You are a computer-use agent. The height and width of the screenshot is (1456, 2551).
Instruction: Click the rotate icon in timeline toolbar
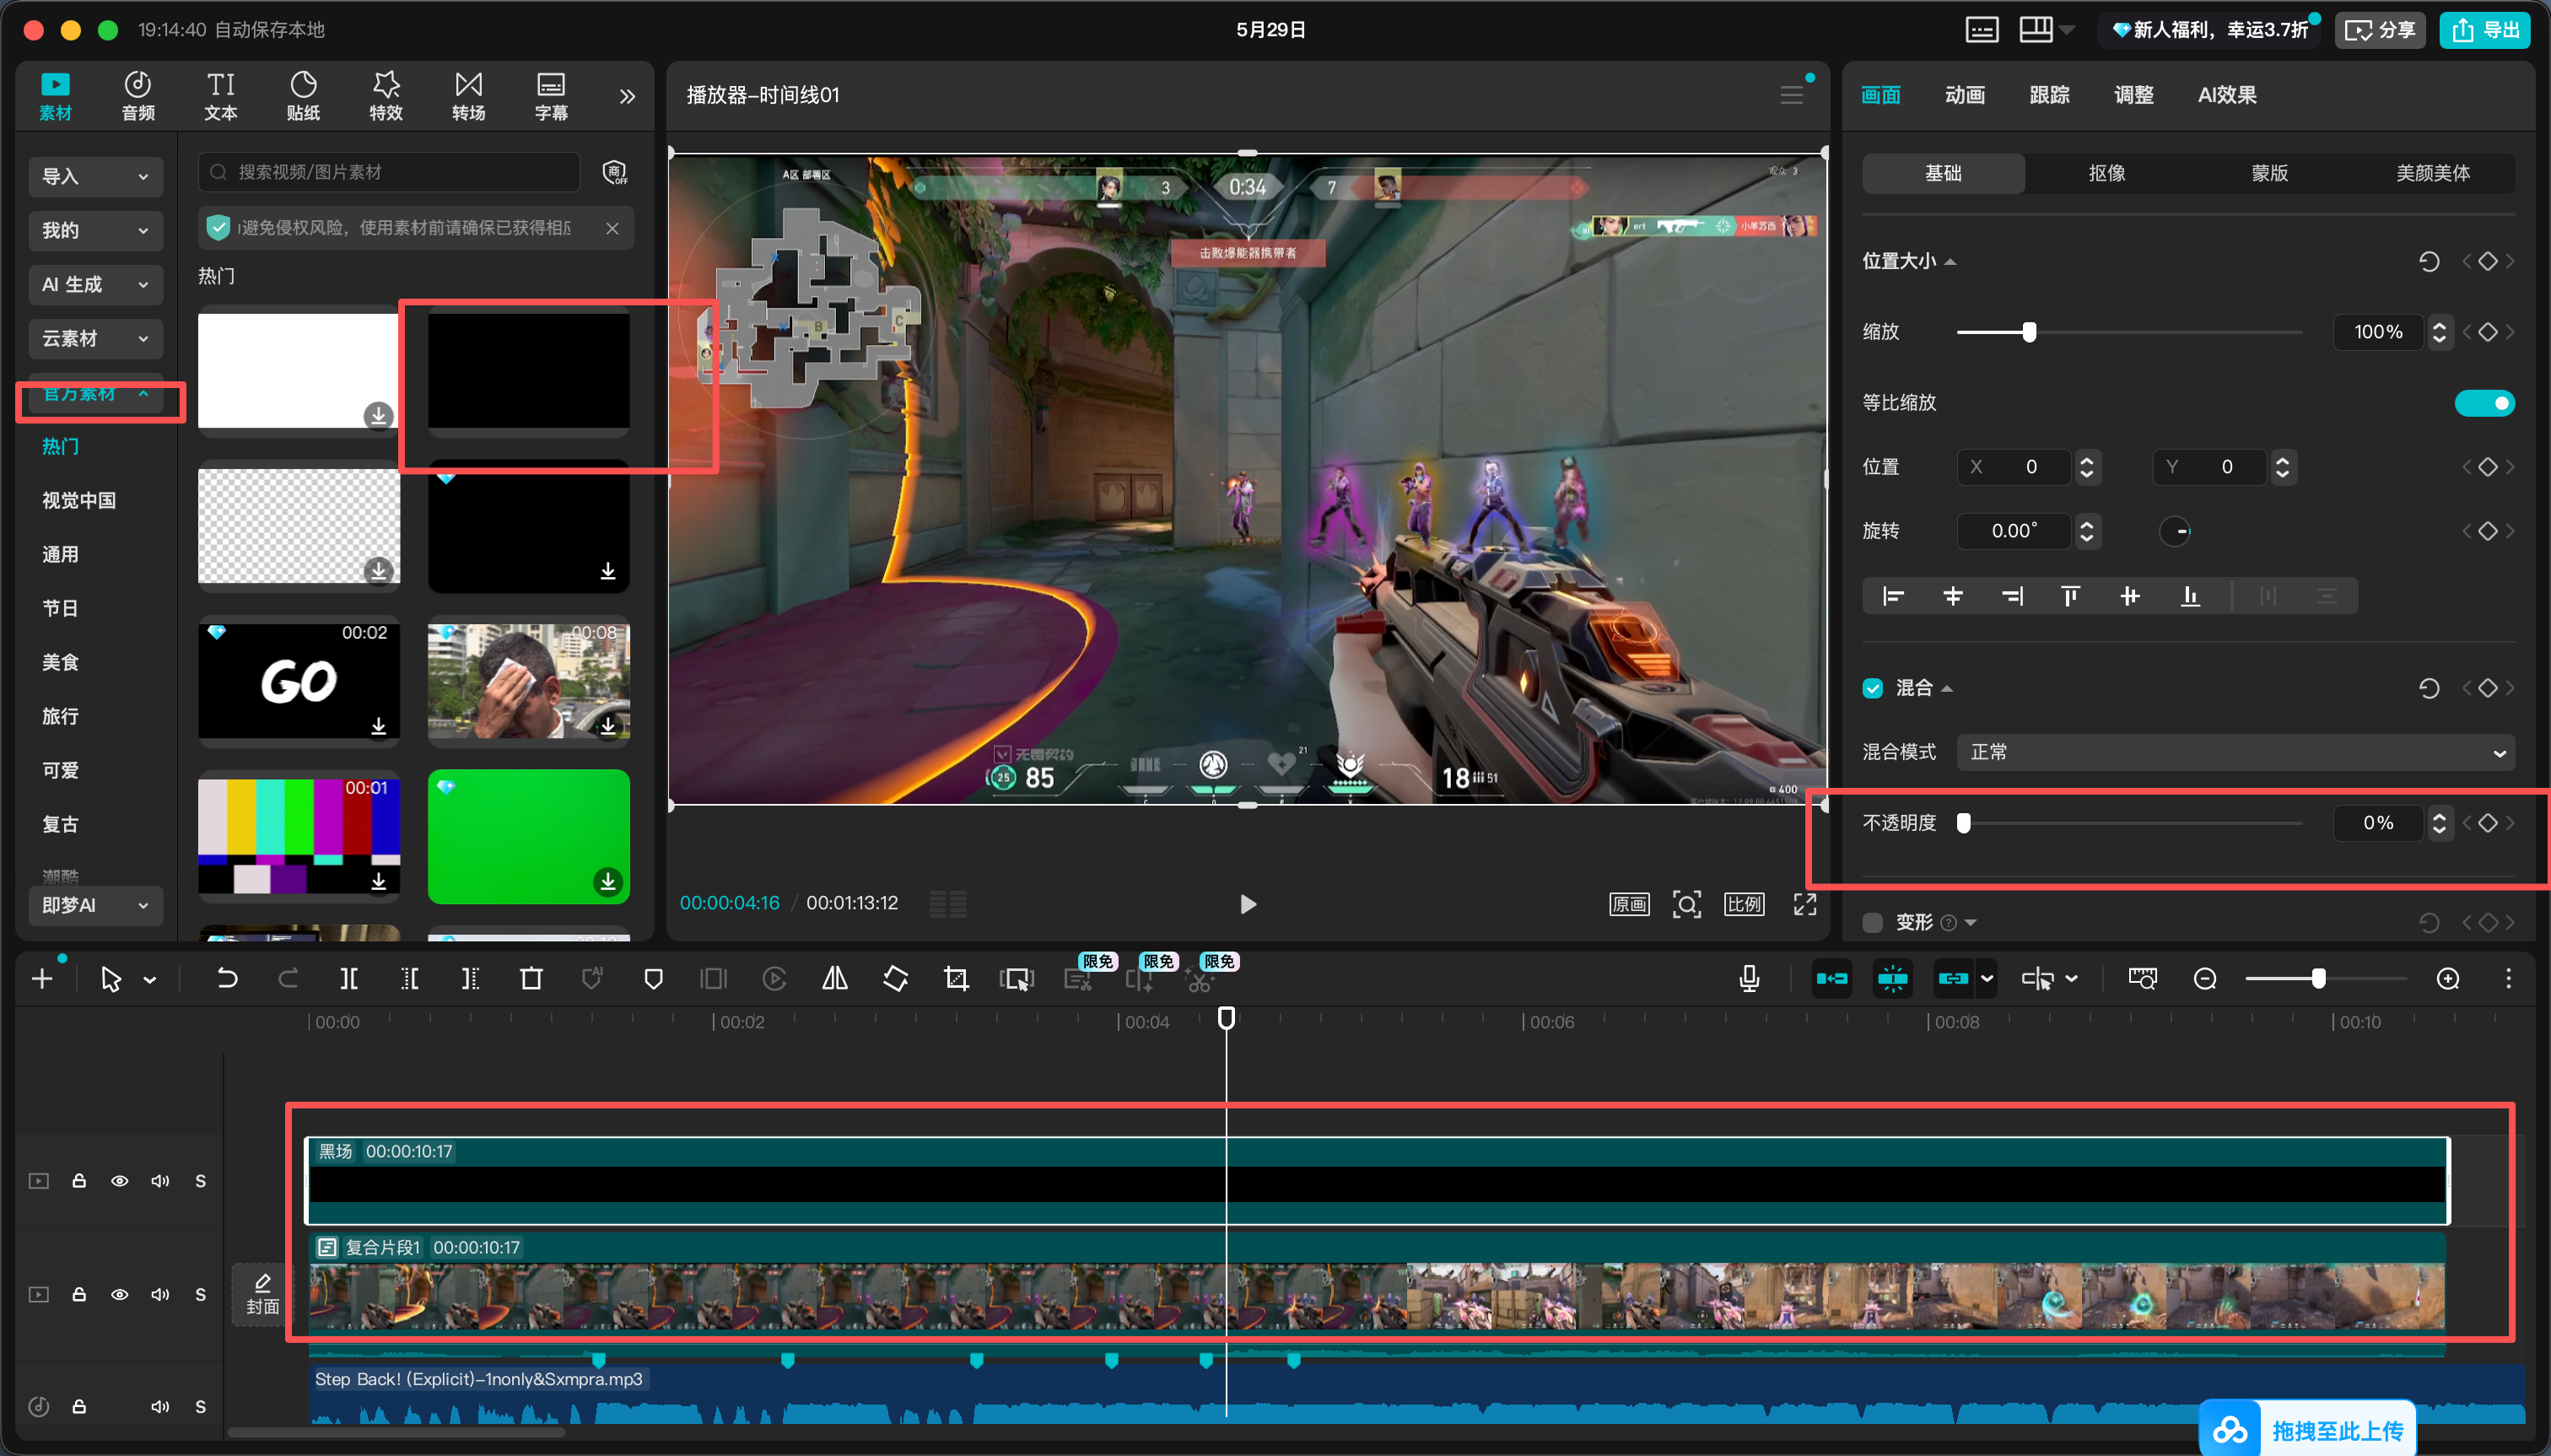point(896,979)
